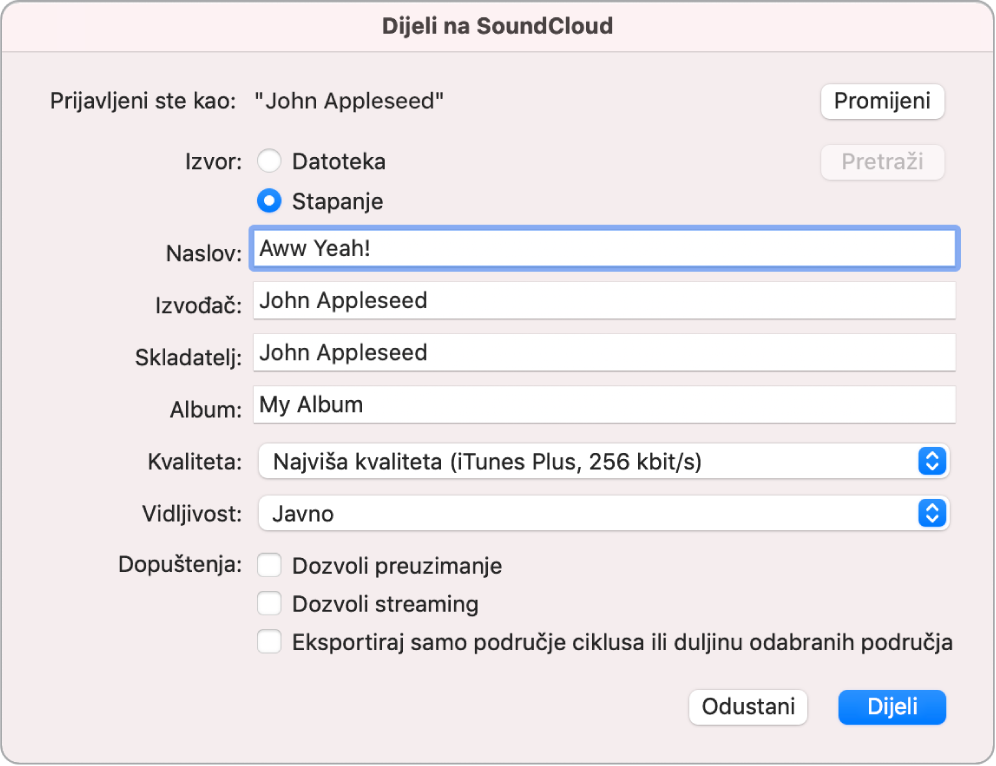Select the Datoteka source radio button

click(x=268, y=161)
